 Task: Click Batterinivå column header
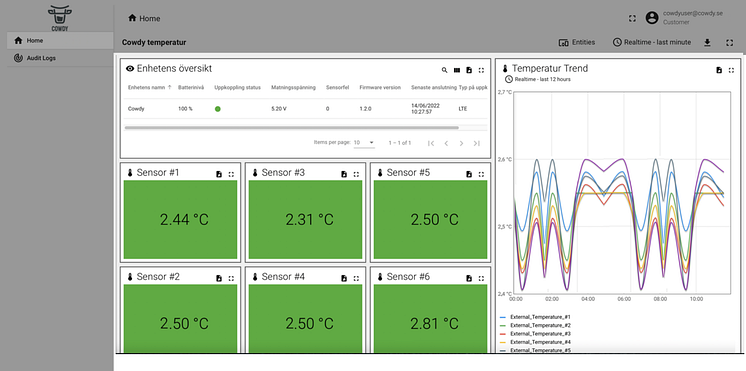(191, 88)
